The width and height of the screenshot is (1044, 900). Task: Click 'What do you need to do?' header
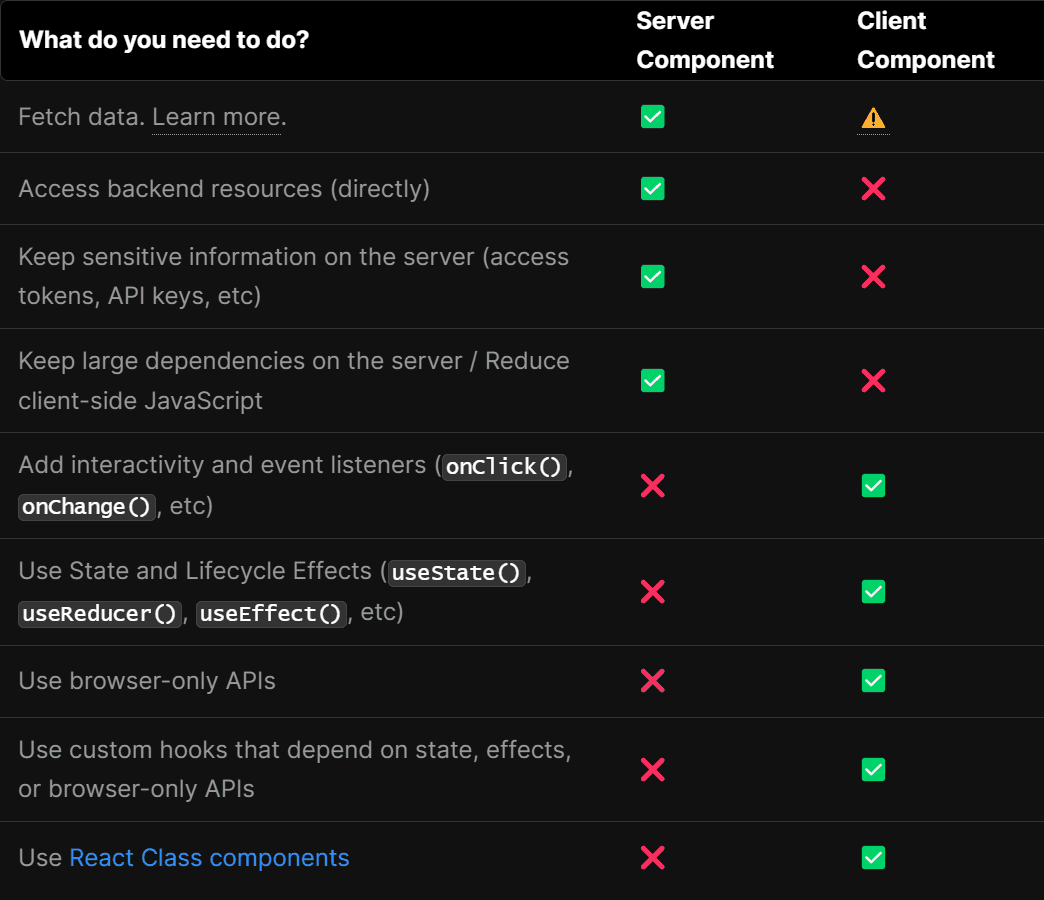[164, 40]
